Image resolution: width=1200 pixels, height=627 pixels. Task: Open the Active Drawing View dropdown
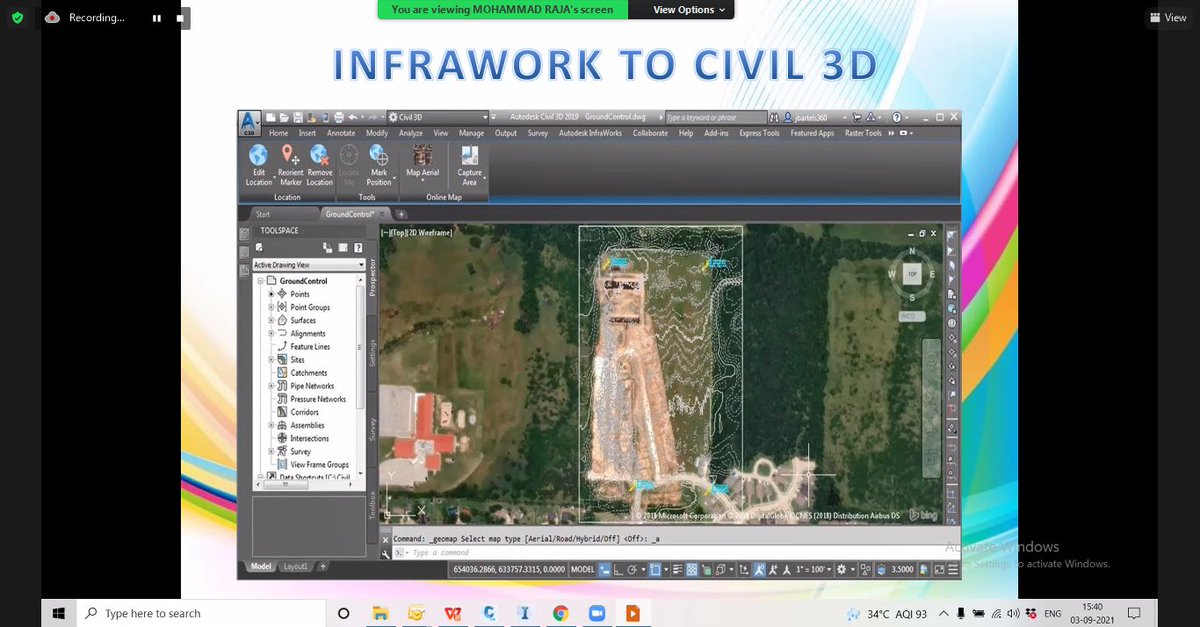click(x=309, y=265)
